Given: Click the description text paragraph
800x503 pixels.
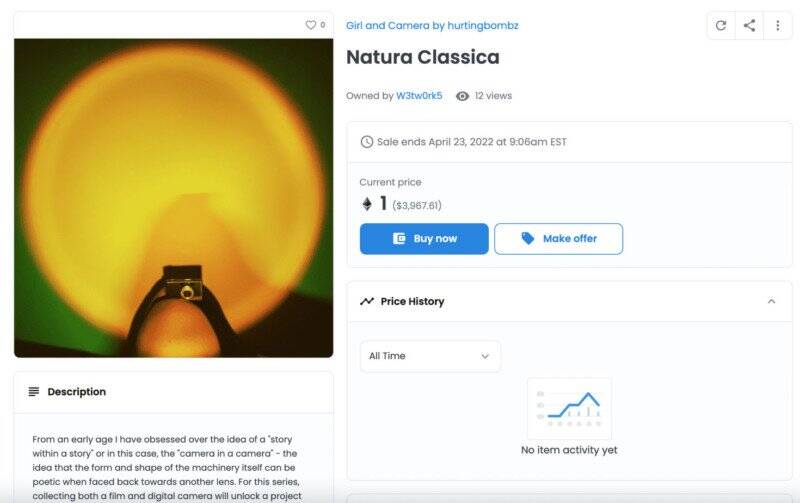Looking at the screenshot, I should point(166,467).
